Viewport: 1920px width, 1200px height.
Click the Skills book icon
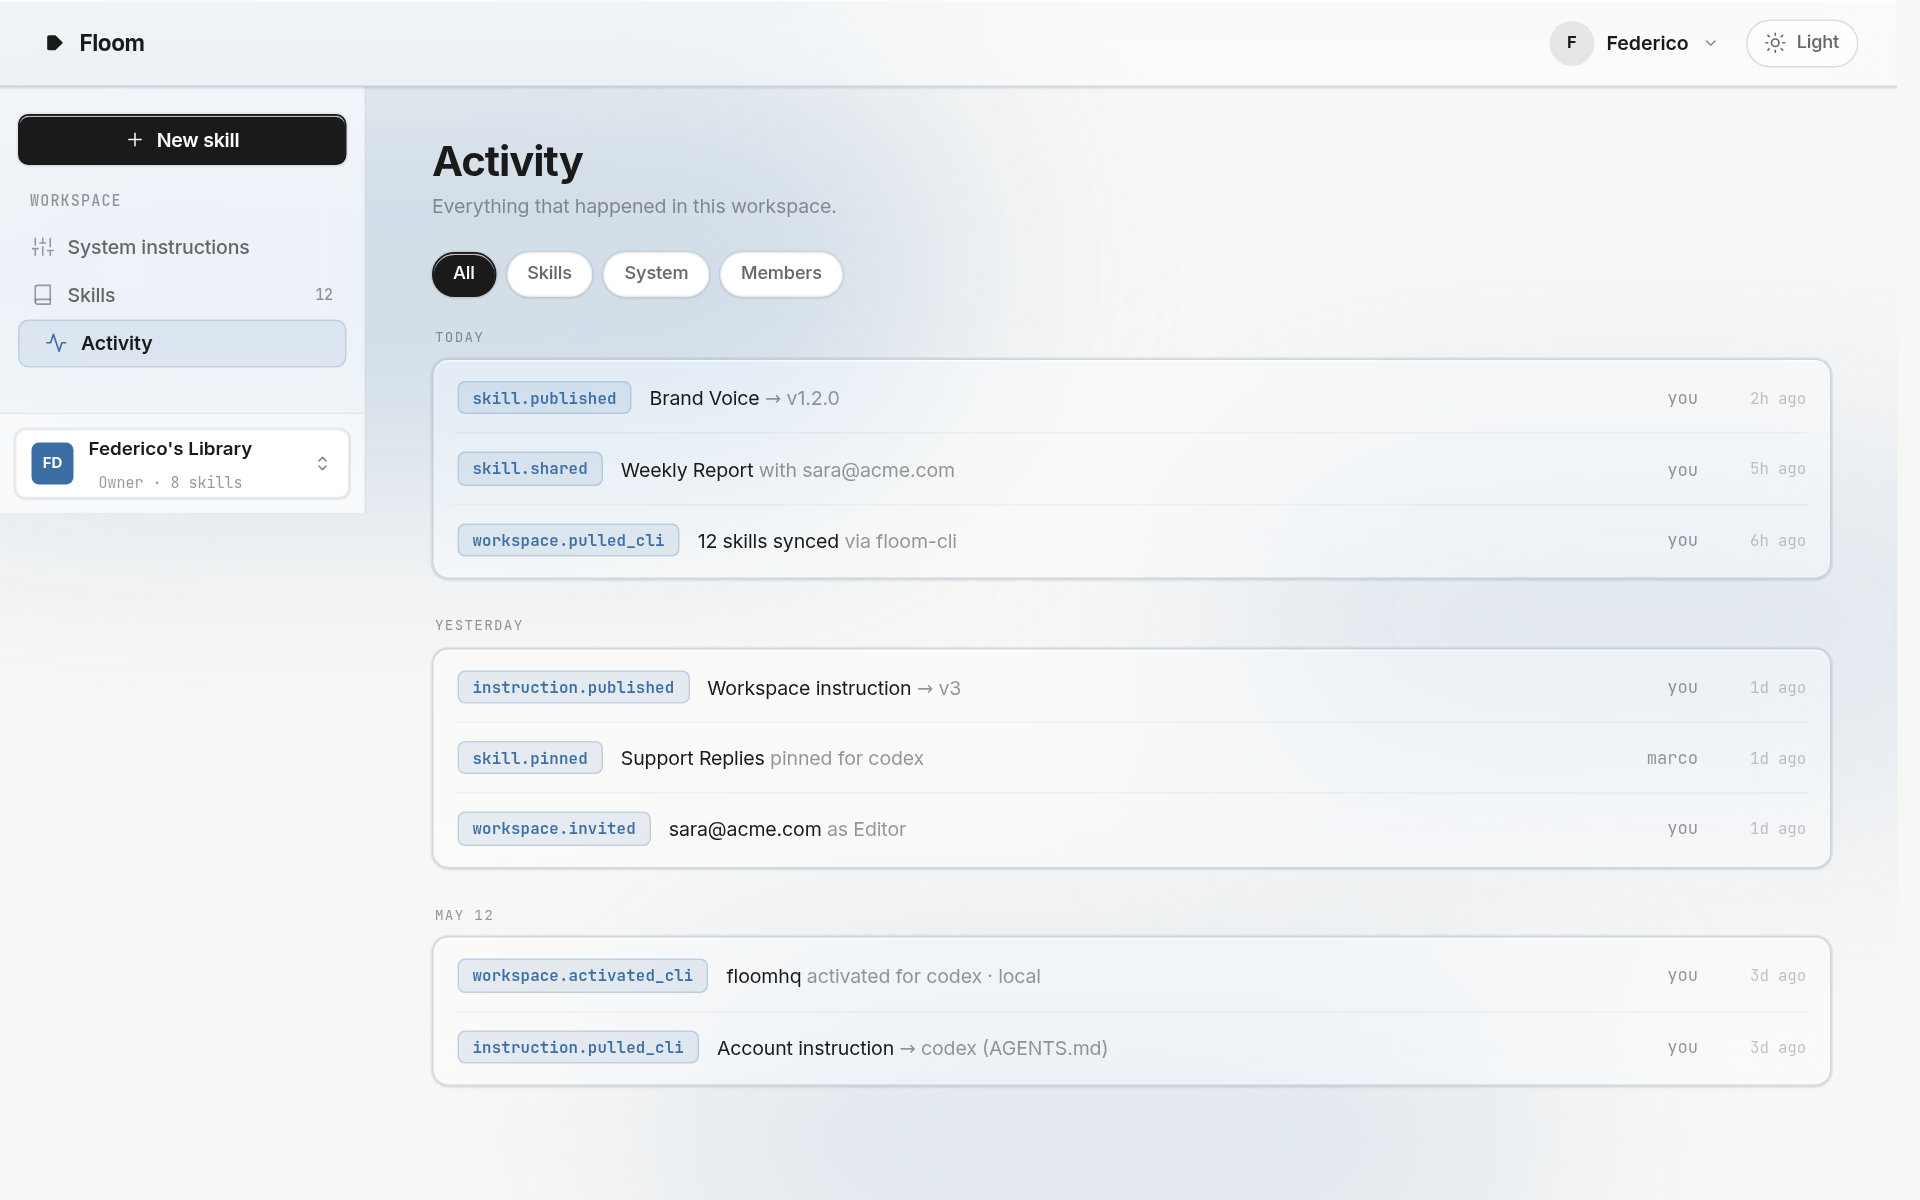[43, 295]
